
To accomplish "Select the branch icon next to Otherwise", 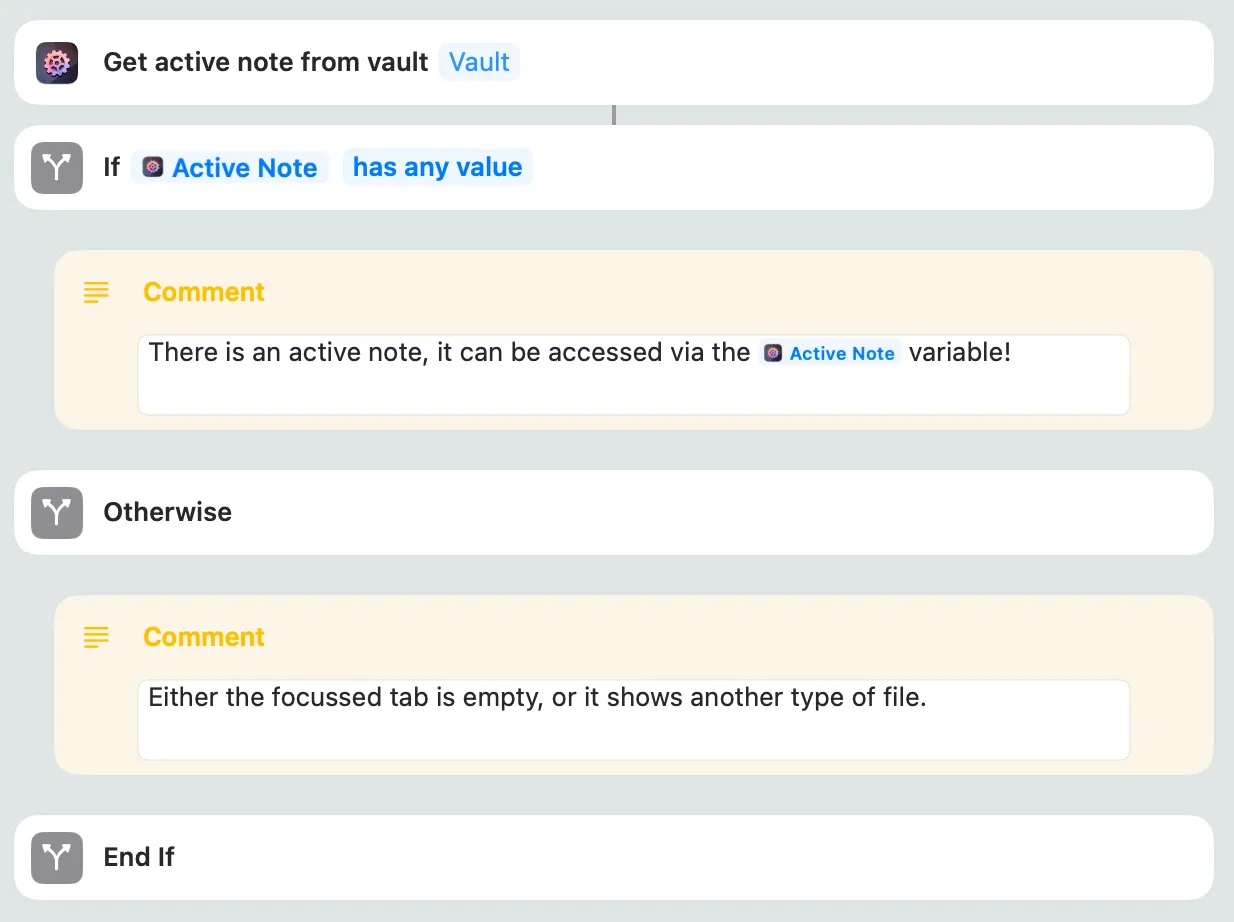I will (57, 512).
